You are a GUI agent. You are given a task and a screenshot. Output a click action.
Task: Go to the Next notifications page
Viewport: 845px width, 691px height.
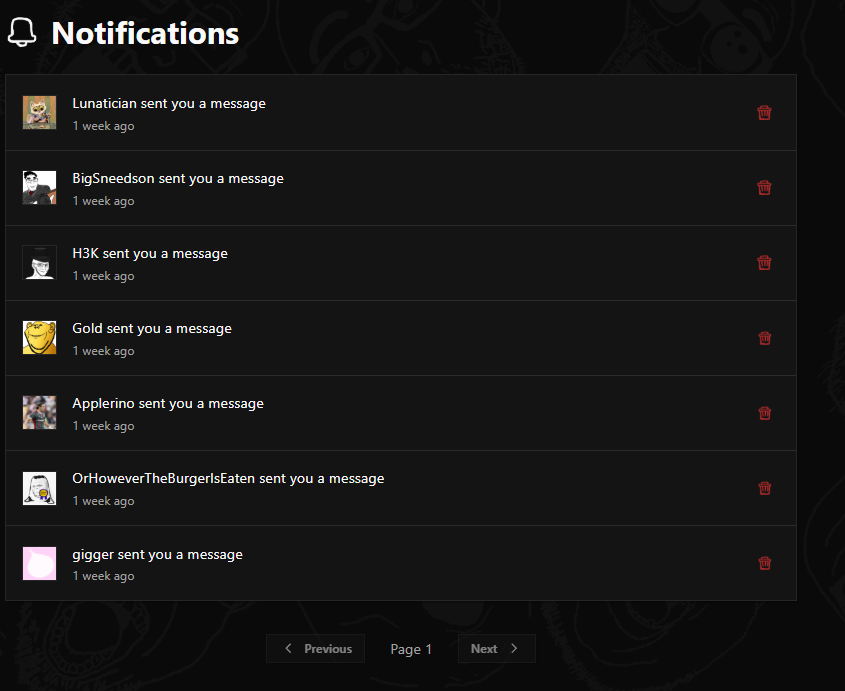coord(496,649)
